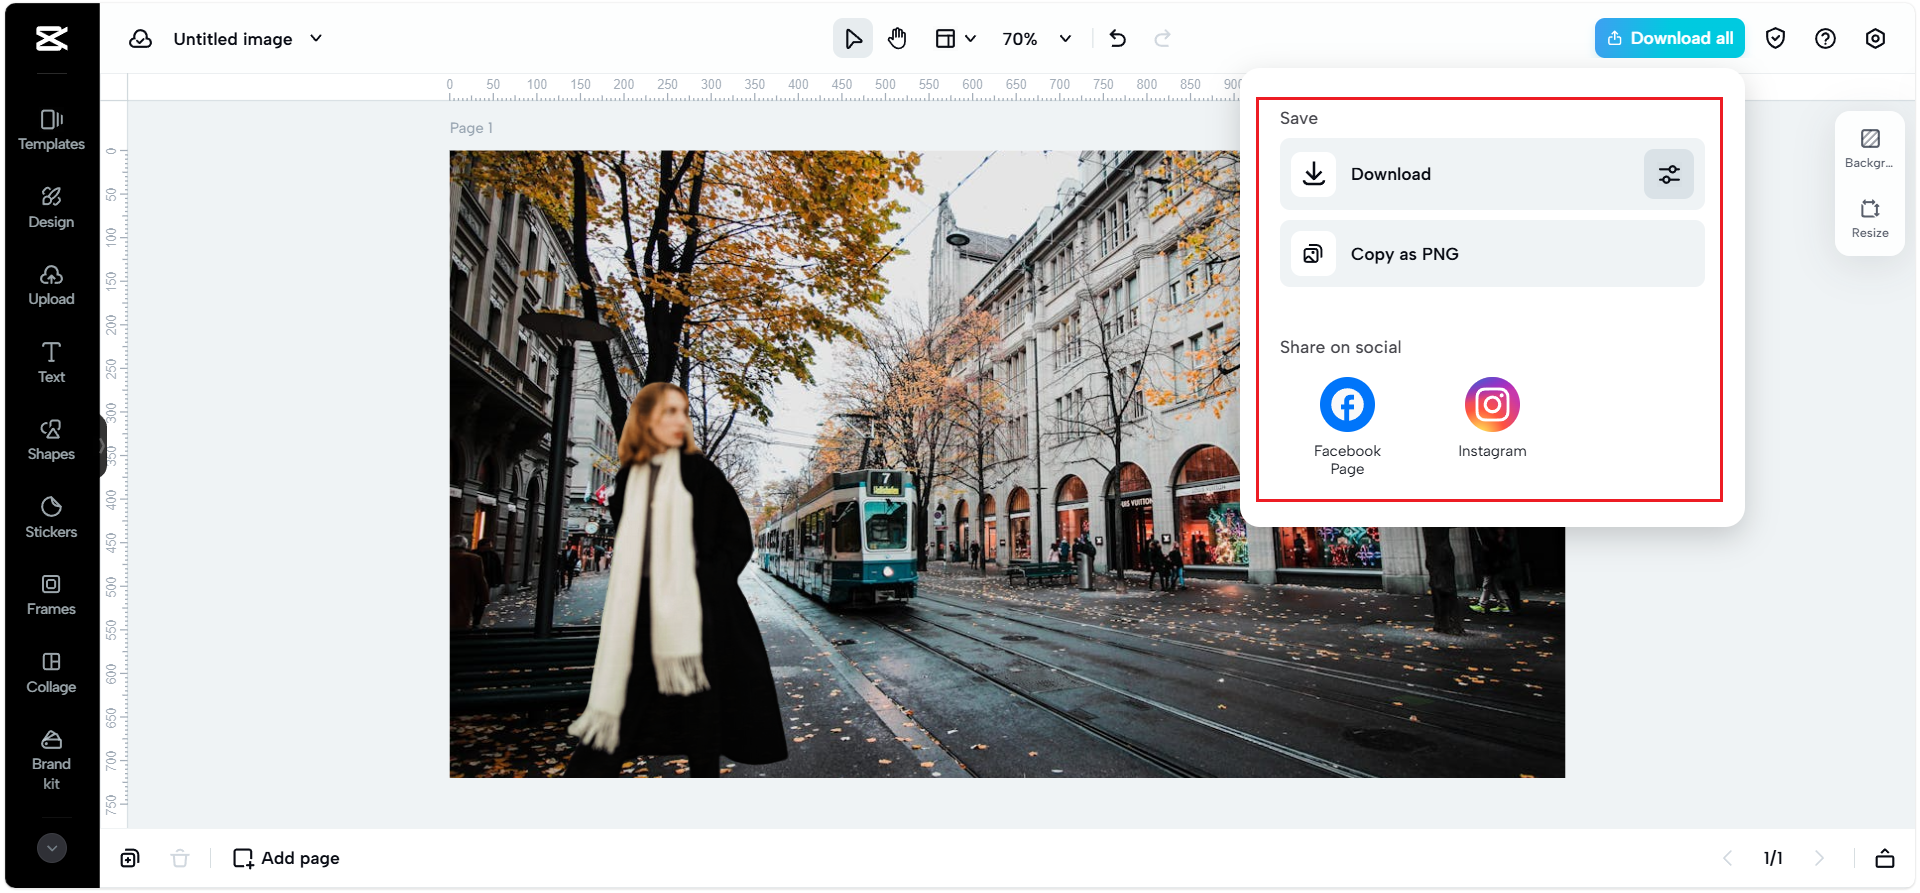The height and width of the screenshot is (893, 1920).
Task: Open download settings sliders icon
Action: [x=1669, y=174]
